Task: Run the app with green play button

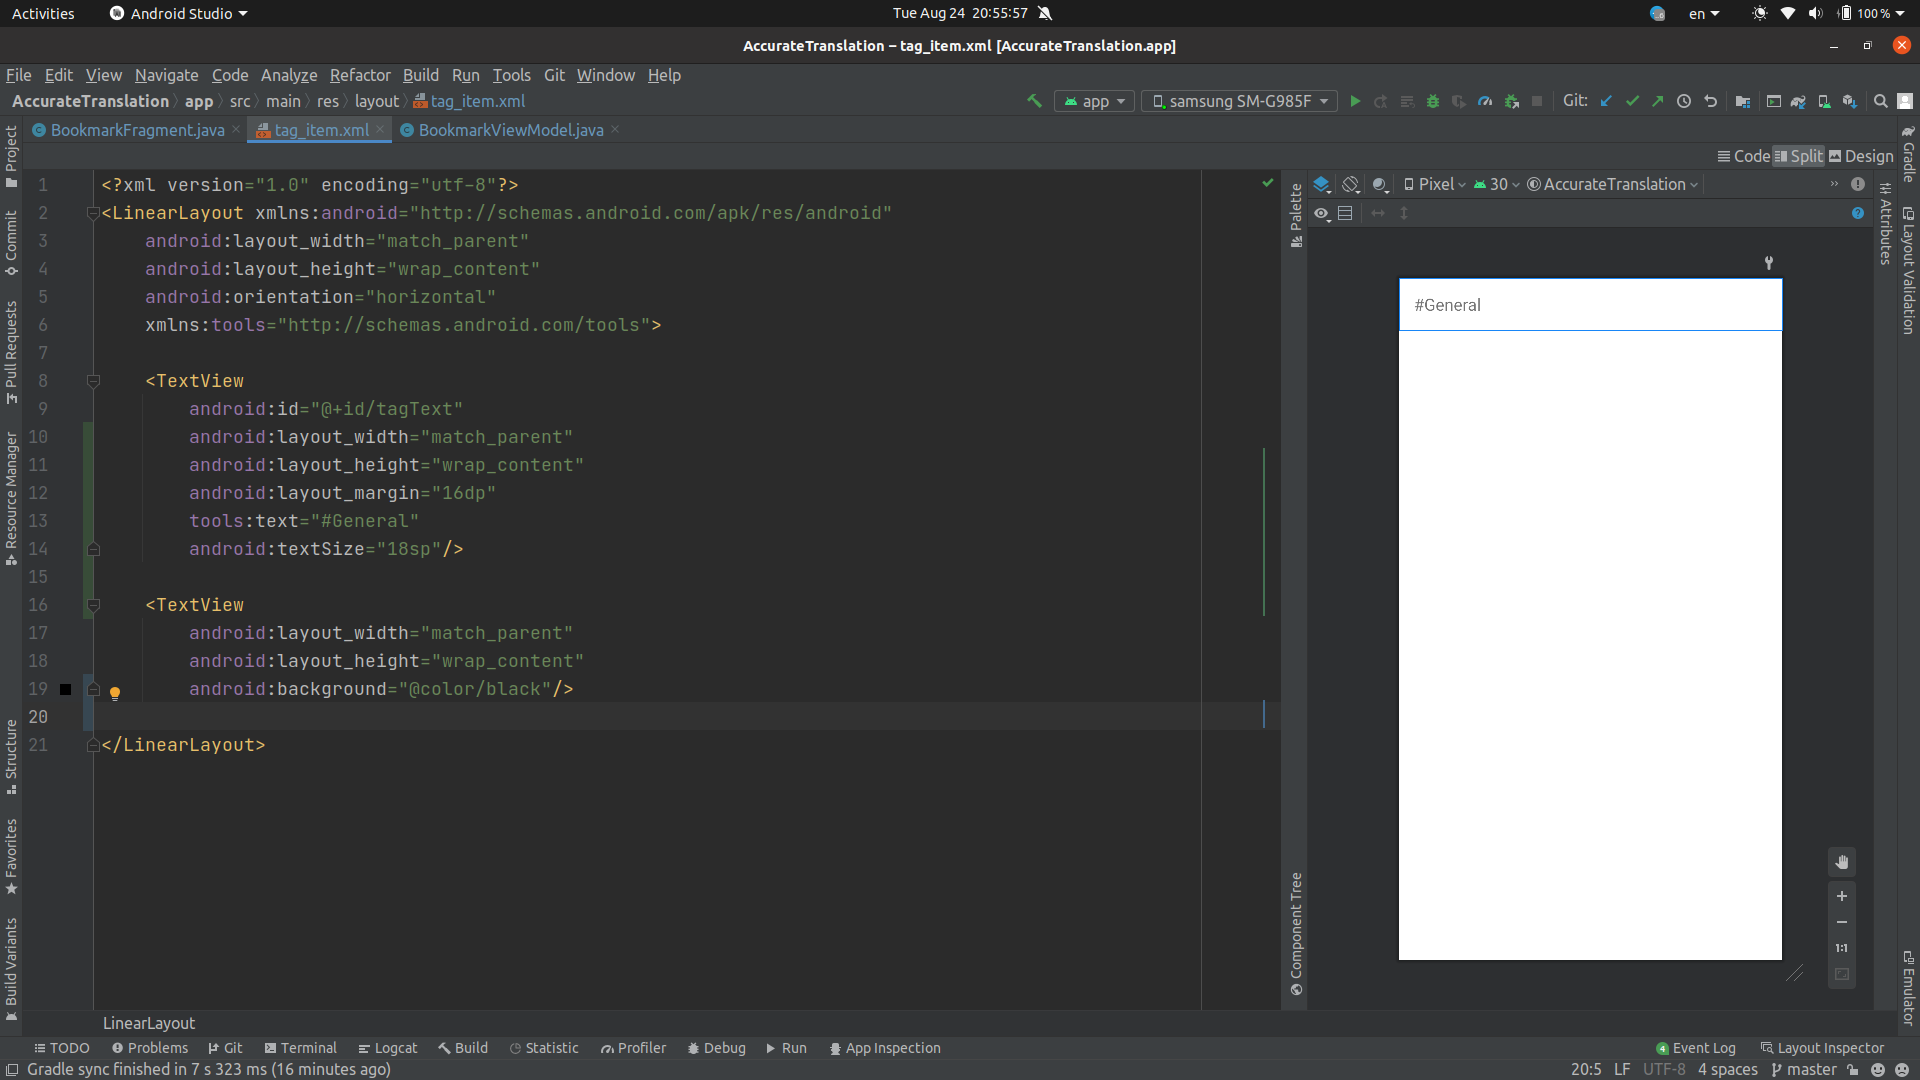Action: 1355,101
